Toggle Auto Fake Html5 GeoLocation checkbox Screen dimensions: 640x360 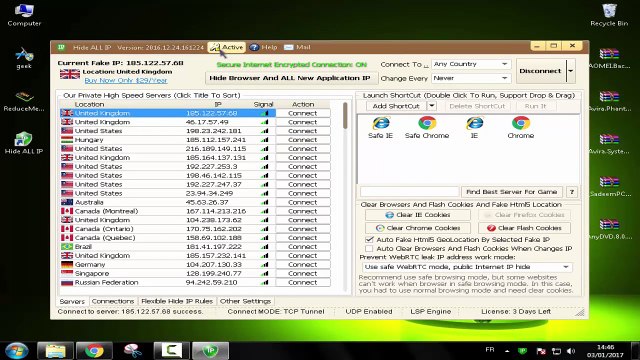coord(369,240)
